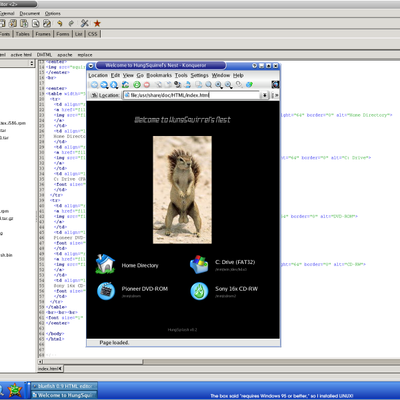Screen dimensions: 400x400
Task: Click Konqueror's Back navigation arrow icon
Action: [x=94, y=85]
